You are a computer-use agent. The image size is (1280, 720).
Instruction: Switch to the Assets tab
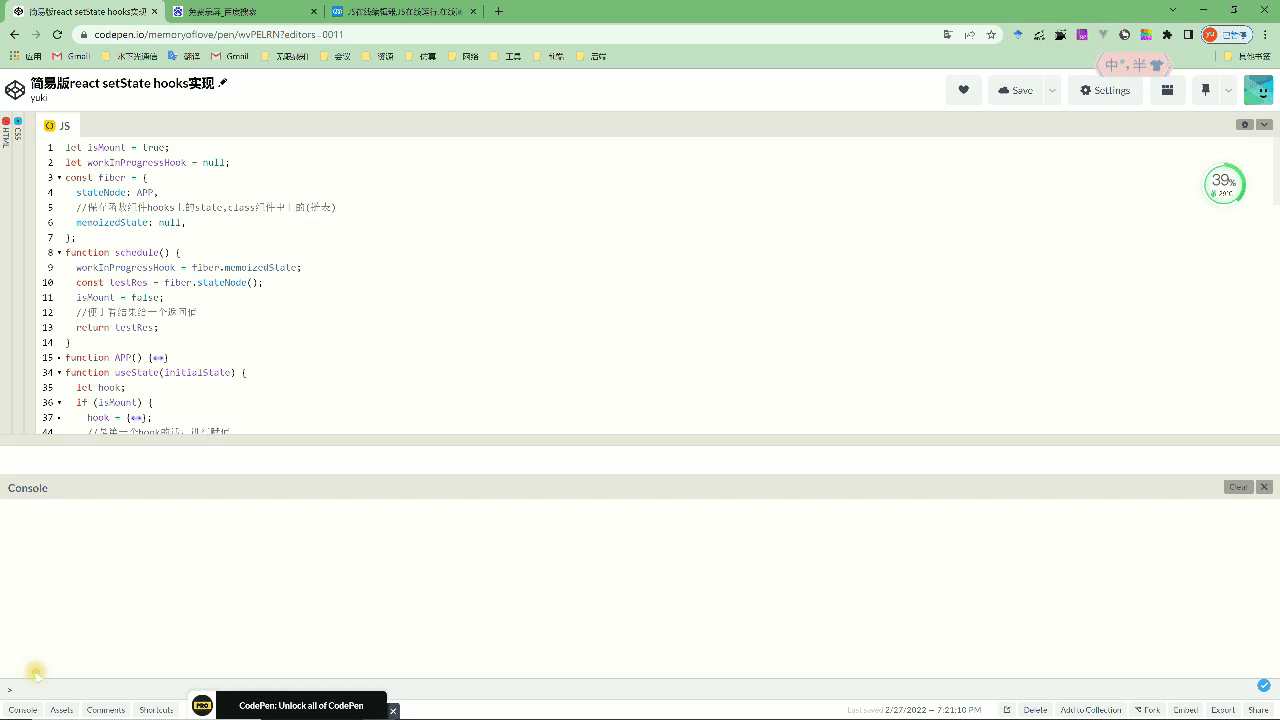61,710
